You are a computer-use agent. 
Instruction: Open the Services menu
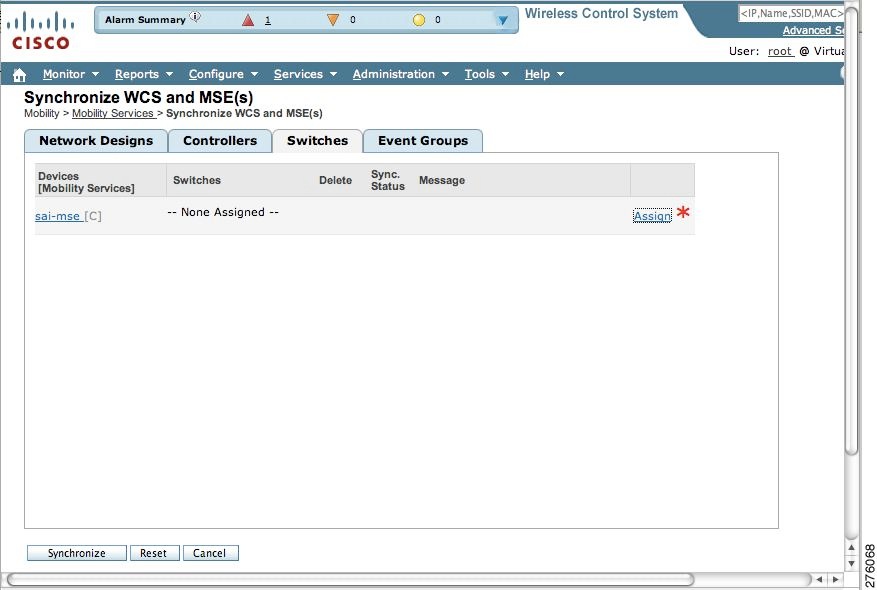305,74
